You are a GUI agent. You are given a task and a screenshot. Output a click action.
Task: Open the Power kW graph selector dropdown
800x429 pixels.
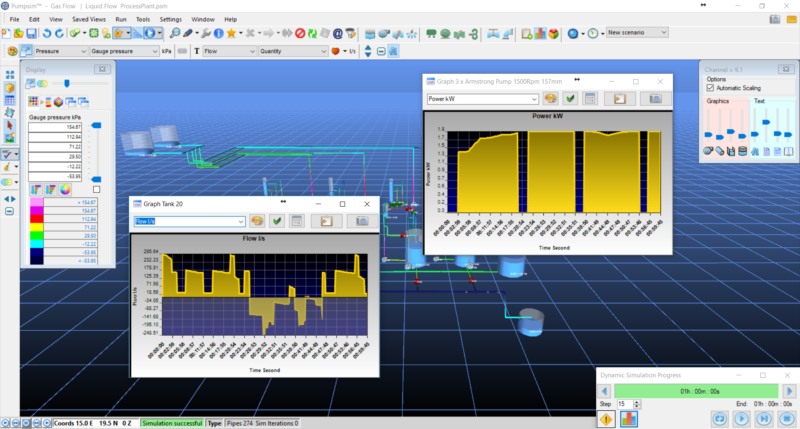point(535,99)
